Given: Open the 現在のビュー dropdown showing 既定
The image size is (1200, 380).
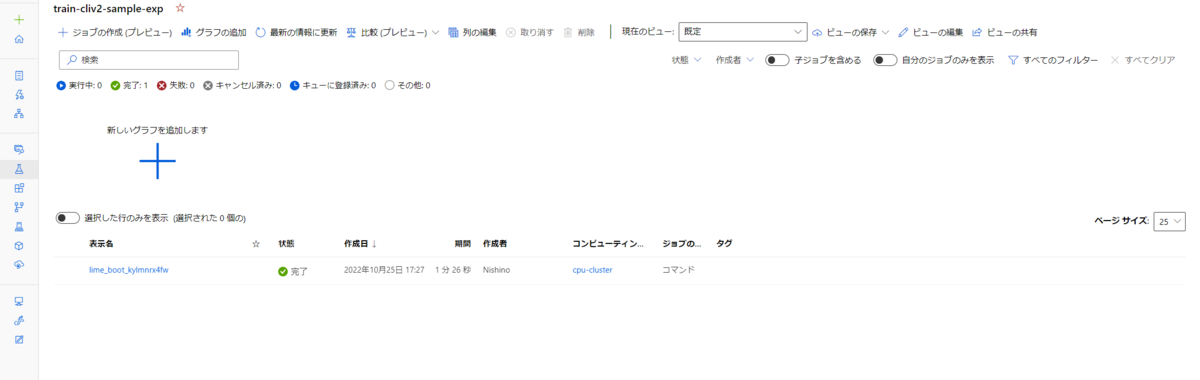Looking at the screenshot, I should click(742, 32).
